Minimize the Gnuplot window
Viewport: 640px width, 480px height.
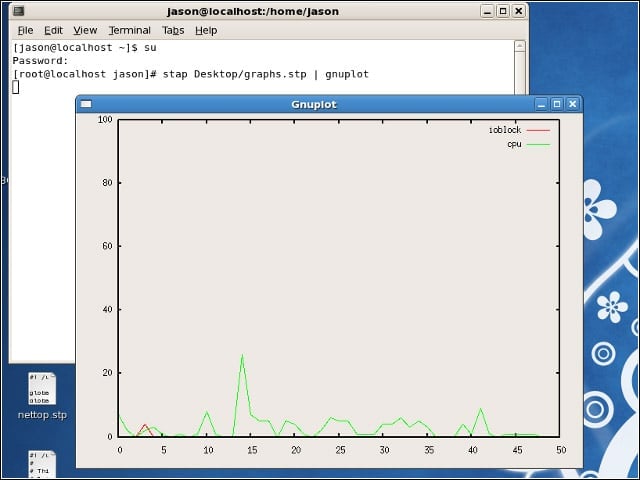click(x=541, y=104)
